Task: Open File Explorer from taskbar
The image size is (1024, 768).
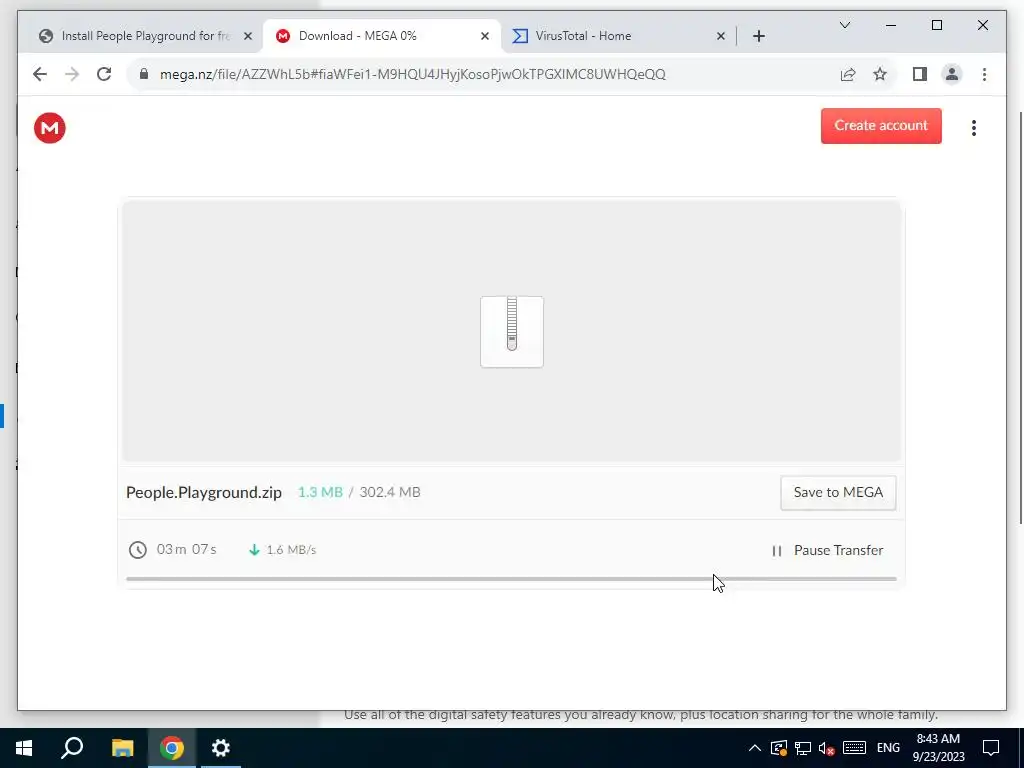Action: [122, 748]
